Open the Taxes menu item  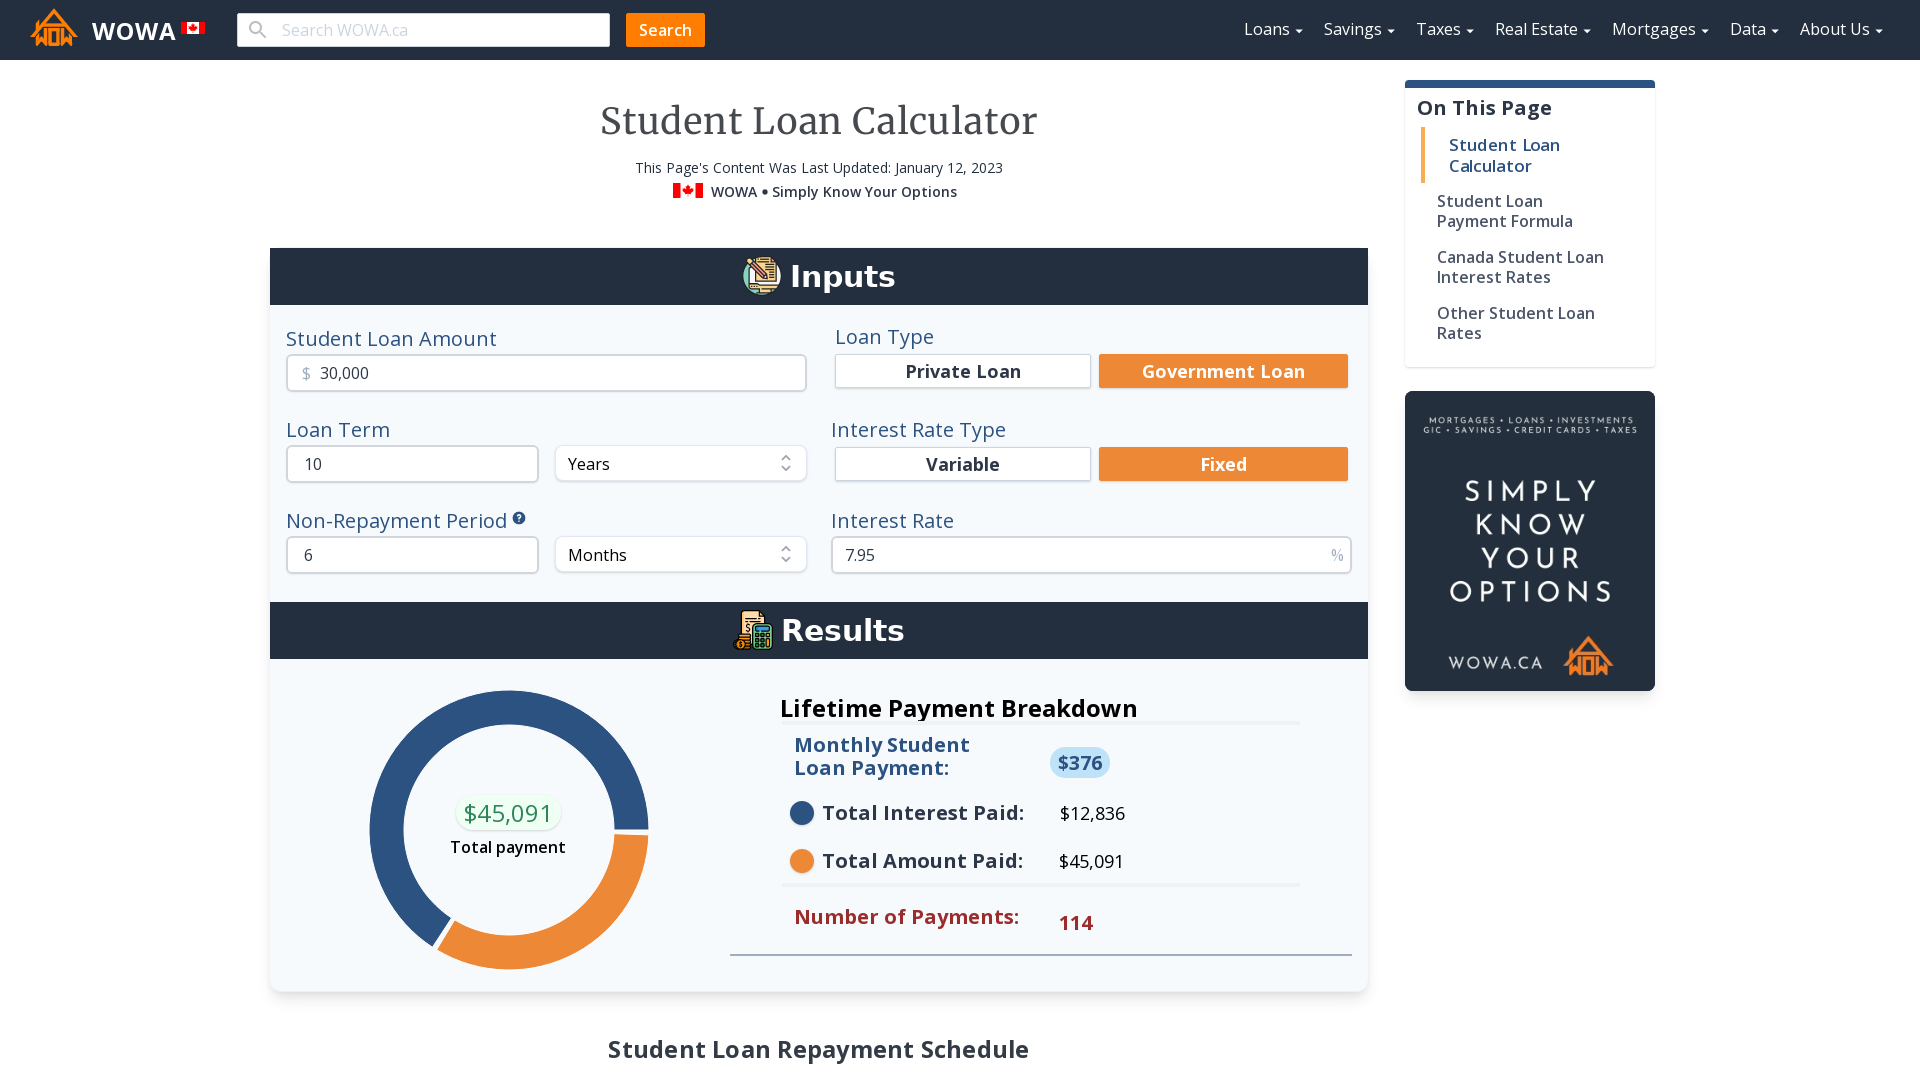(x=1439, y=29)
